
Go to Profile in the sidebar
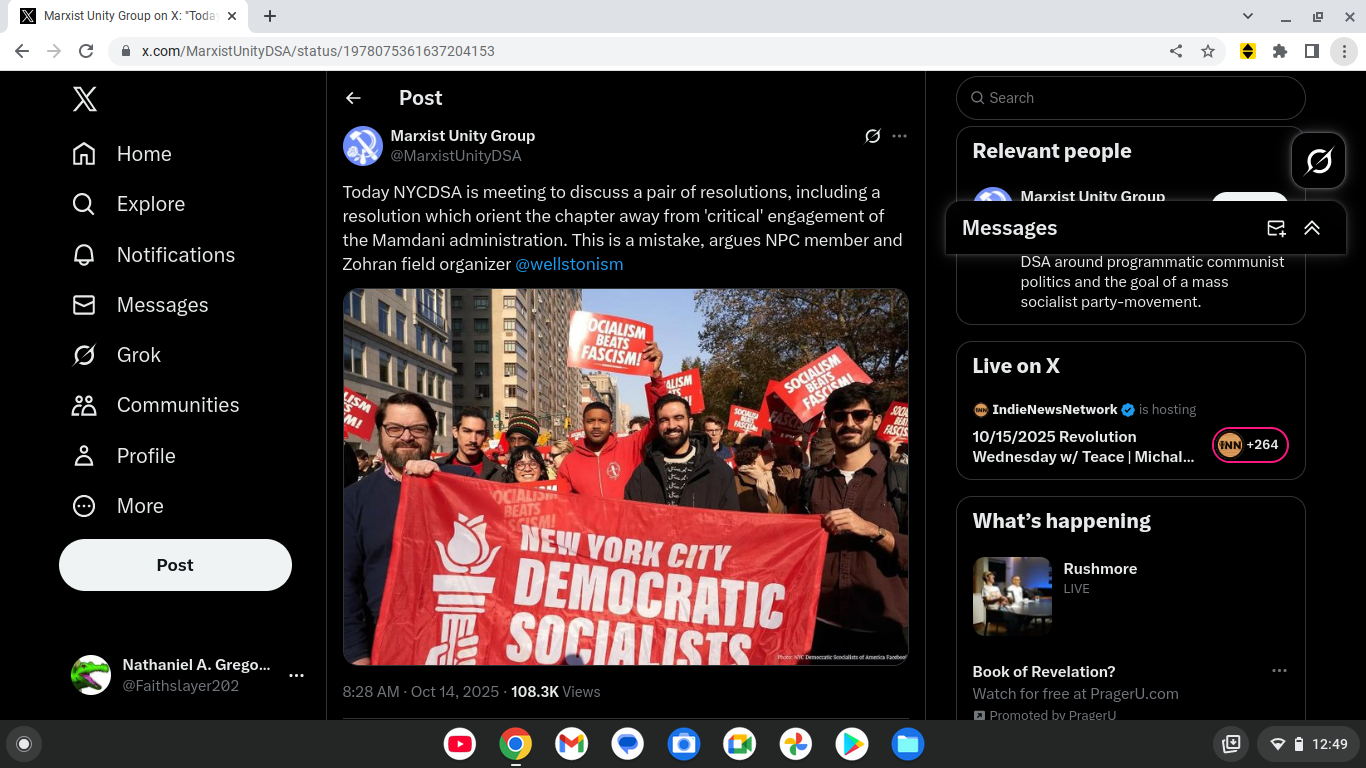pos(124,456)
